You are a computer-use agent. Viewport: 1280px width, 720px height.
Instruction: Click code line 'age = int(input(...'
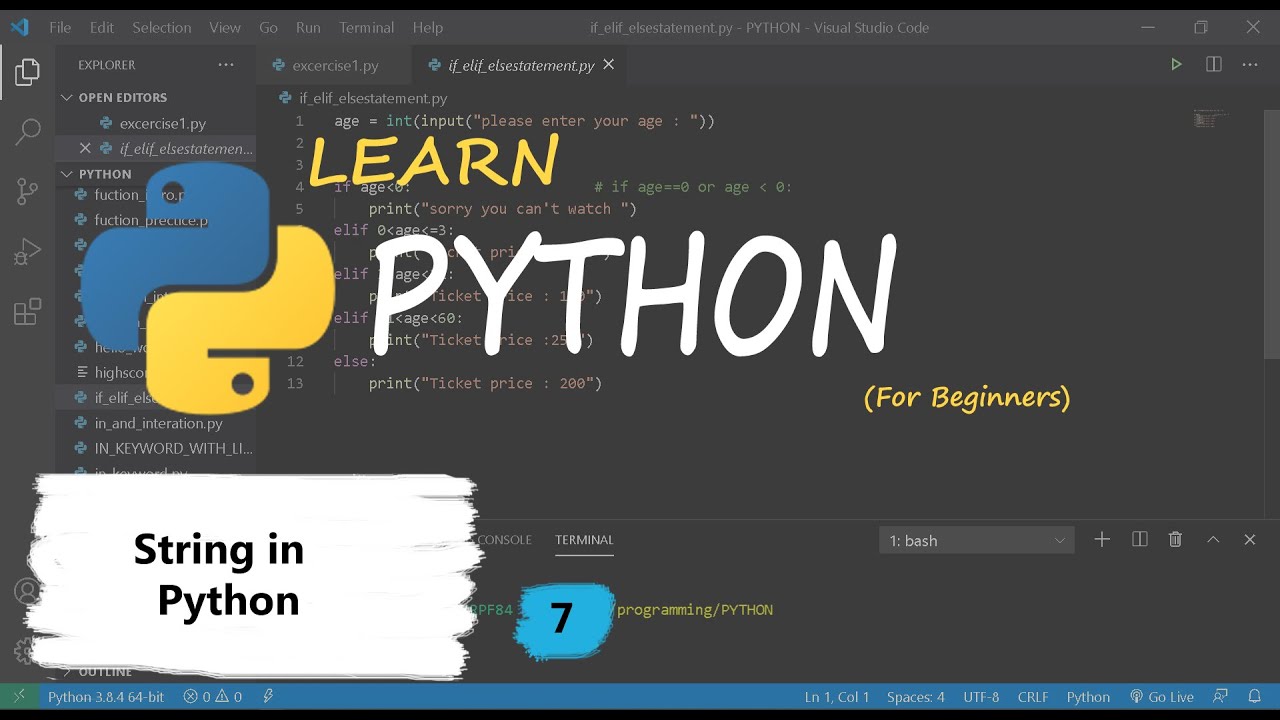[x=524, y=121]
